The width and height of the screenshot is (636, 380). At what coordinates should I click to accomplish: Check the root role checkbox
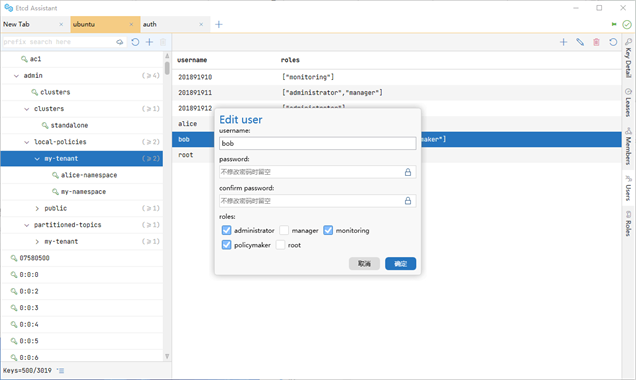[x=280, y=245]
